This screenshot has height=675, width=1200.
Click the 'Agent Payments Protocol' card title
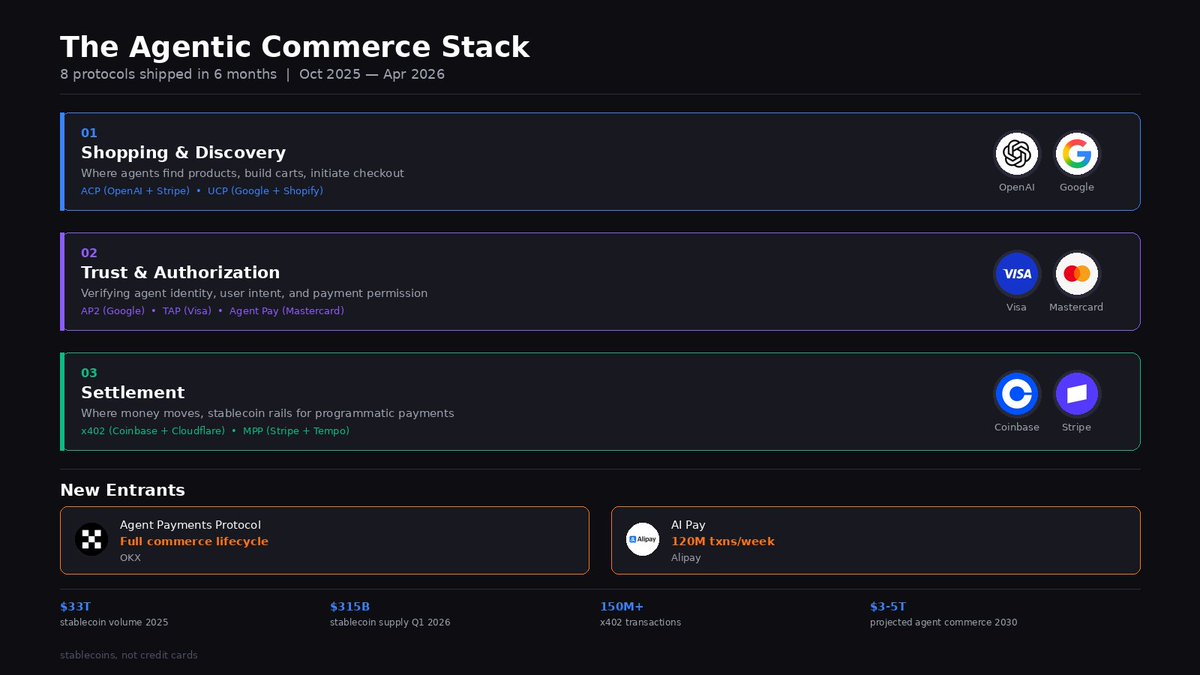click(x=190, y=525)
